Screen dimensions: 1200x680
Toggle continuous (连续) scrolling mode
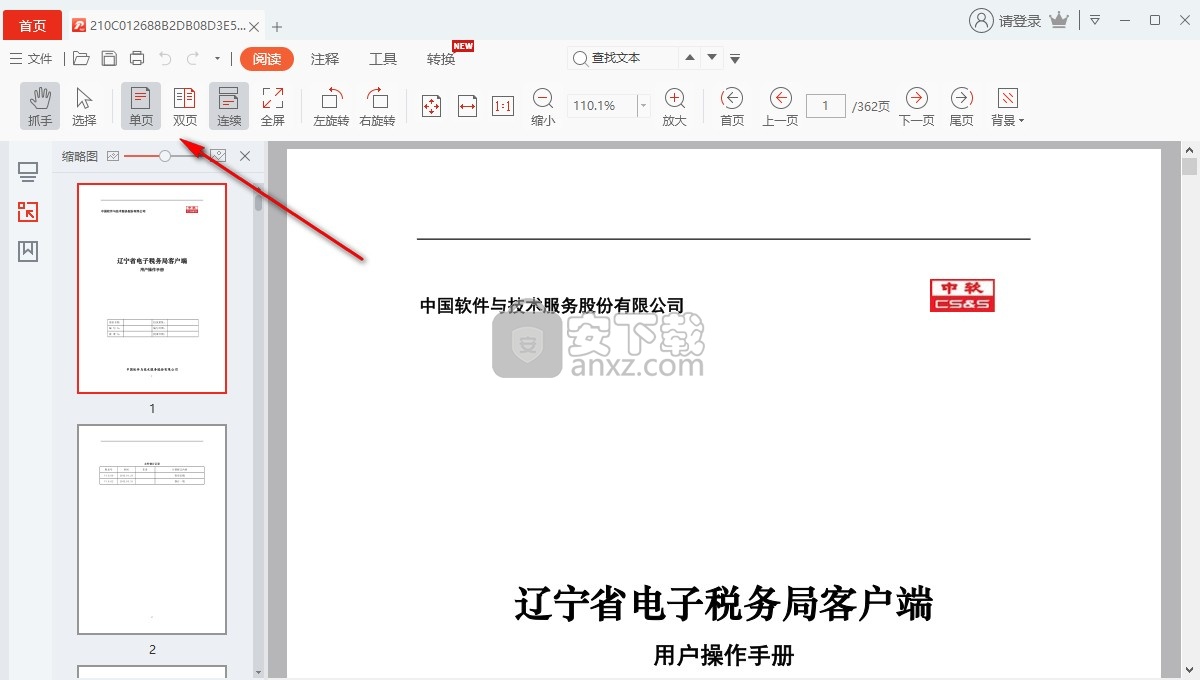[229, 106]
